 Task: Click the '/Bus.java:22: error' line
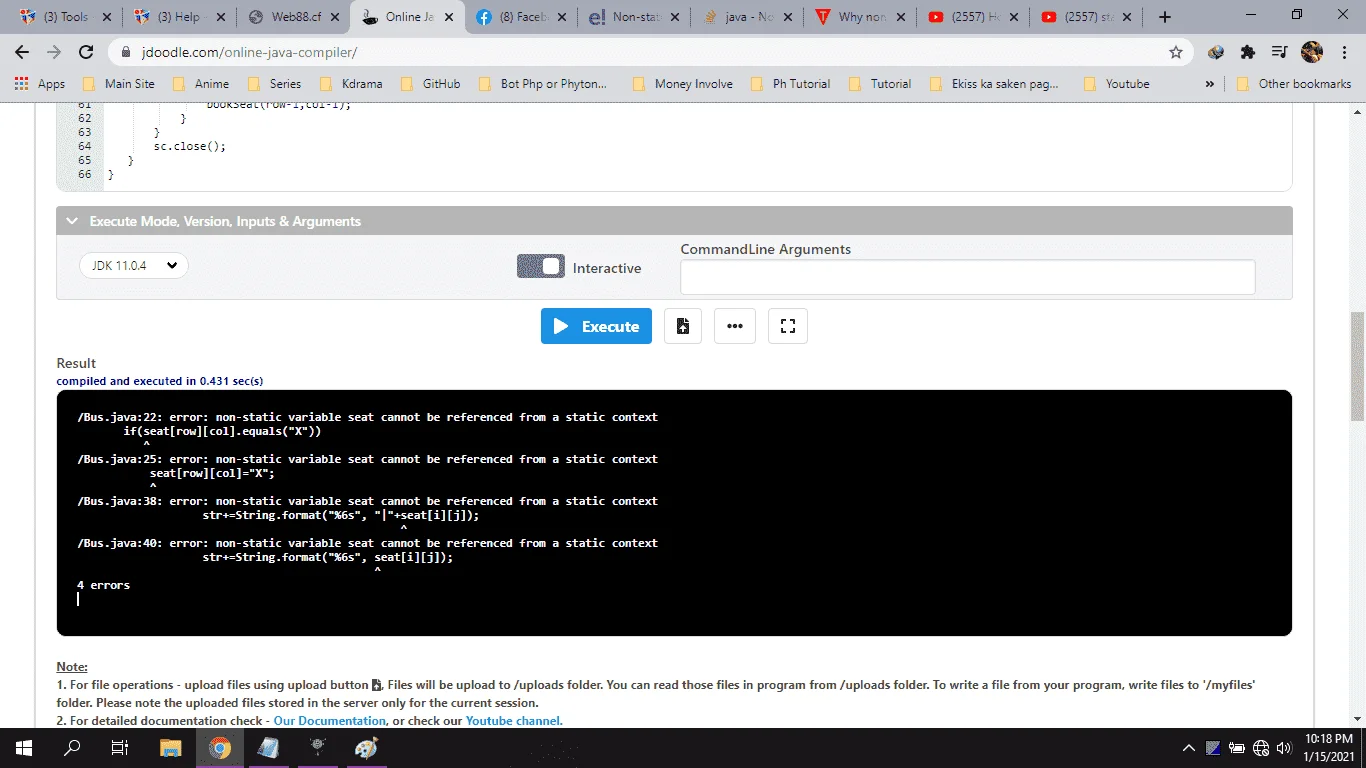(x=367, y=417)
